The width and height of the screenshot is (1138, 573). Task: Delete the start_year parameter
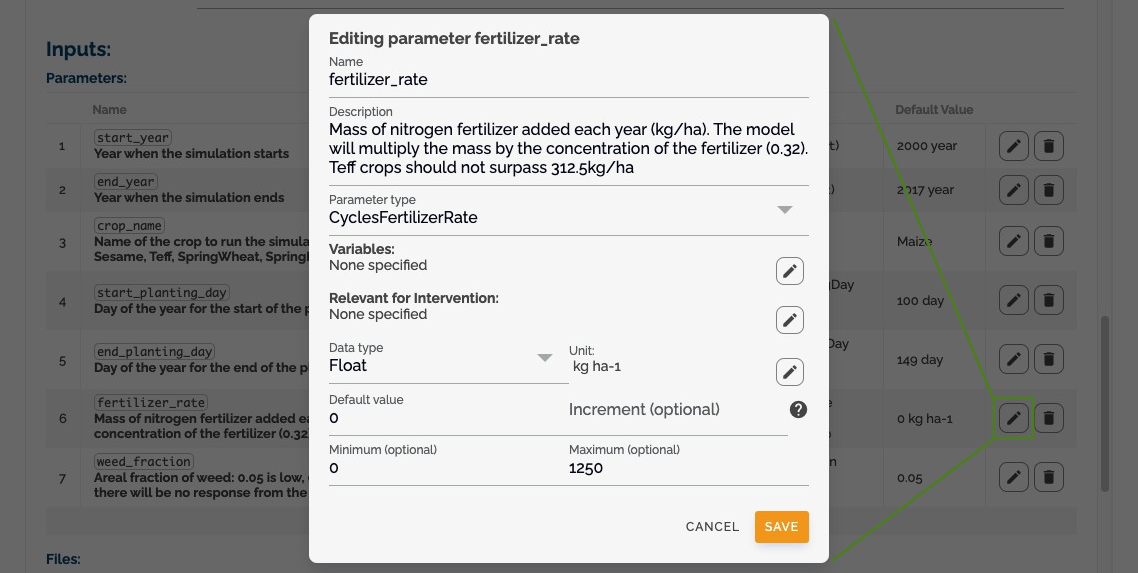click(1049, 146)
